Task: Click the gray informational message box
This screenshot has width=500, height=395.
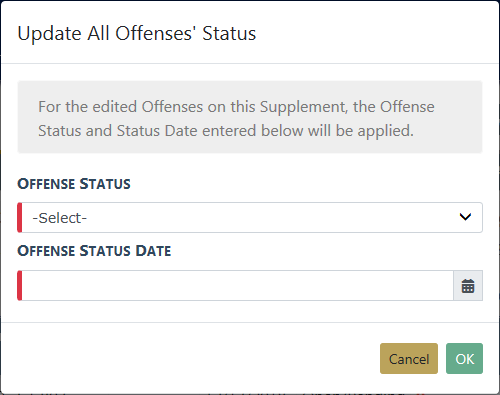Action: tap(250, 117)
